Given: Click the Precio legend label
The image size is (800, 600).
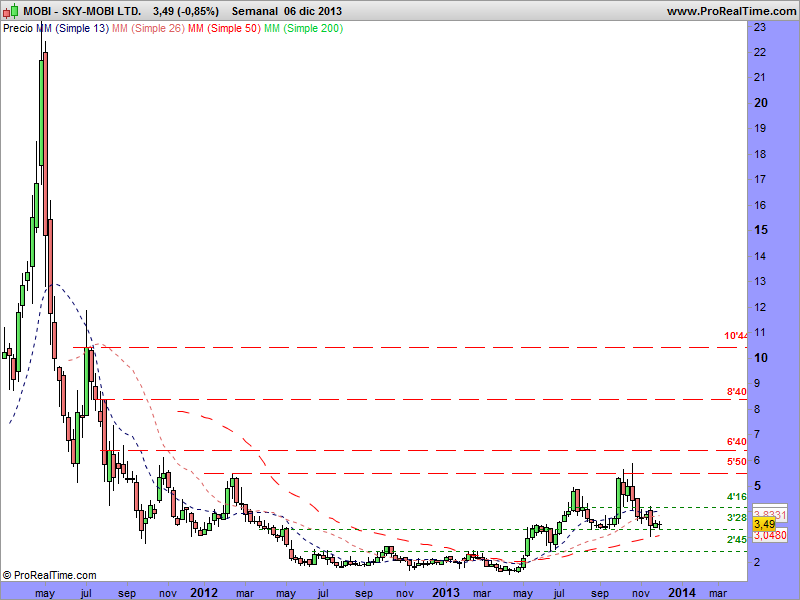Looking at the screenshot, I should point(18,29).
